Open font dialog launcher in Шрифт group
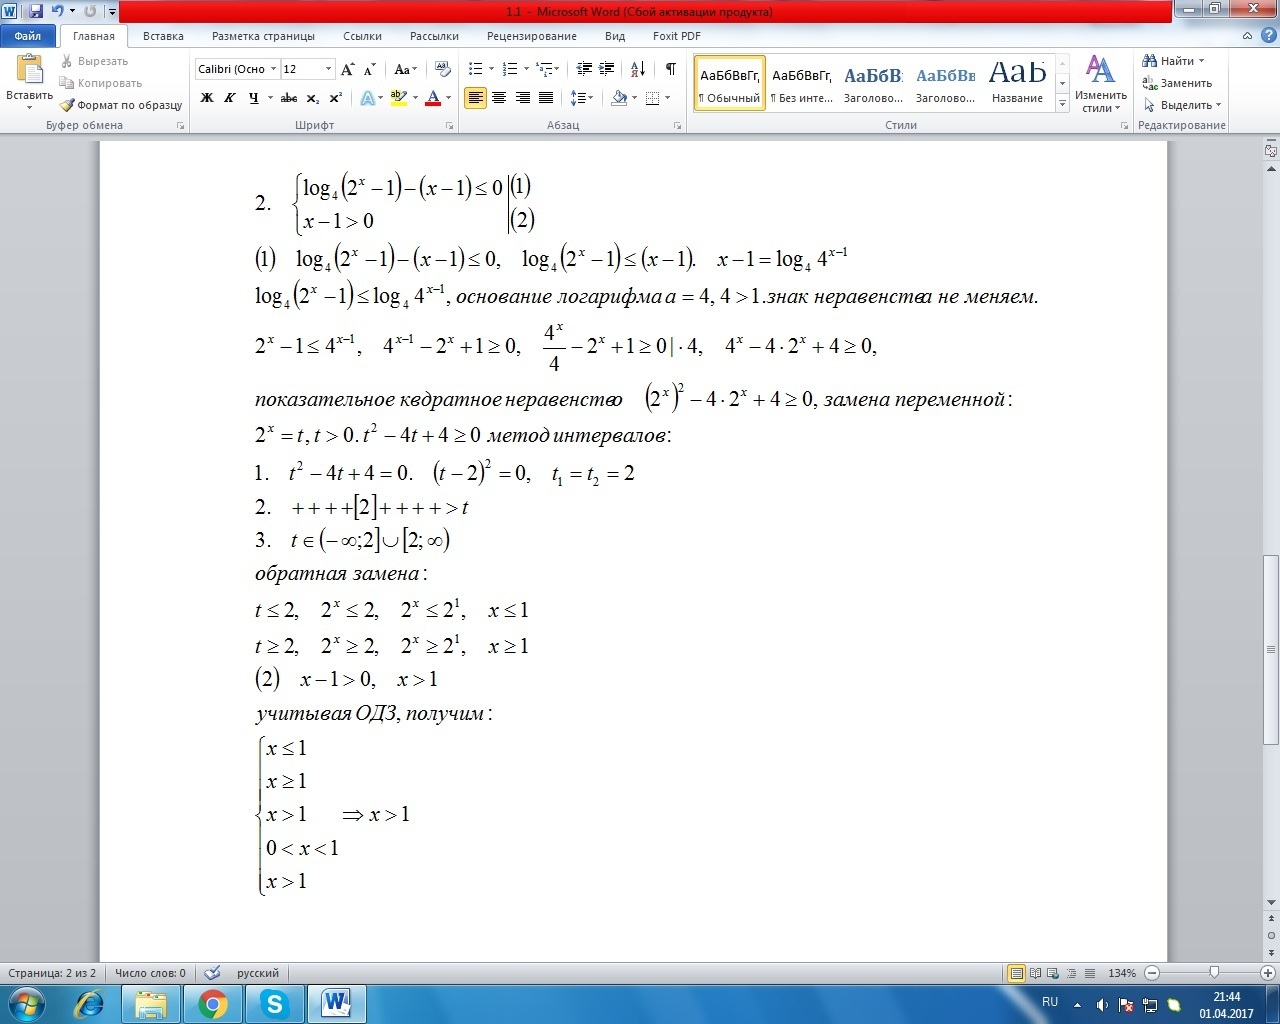This screenshot has width=1280, height=1024. (x=450, y=126)
